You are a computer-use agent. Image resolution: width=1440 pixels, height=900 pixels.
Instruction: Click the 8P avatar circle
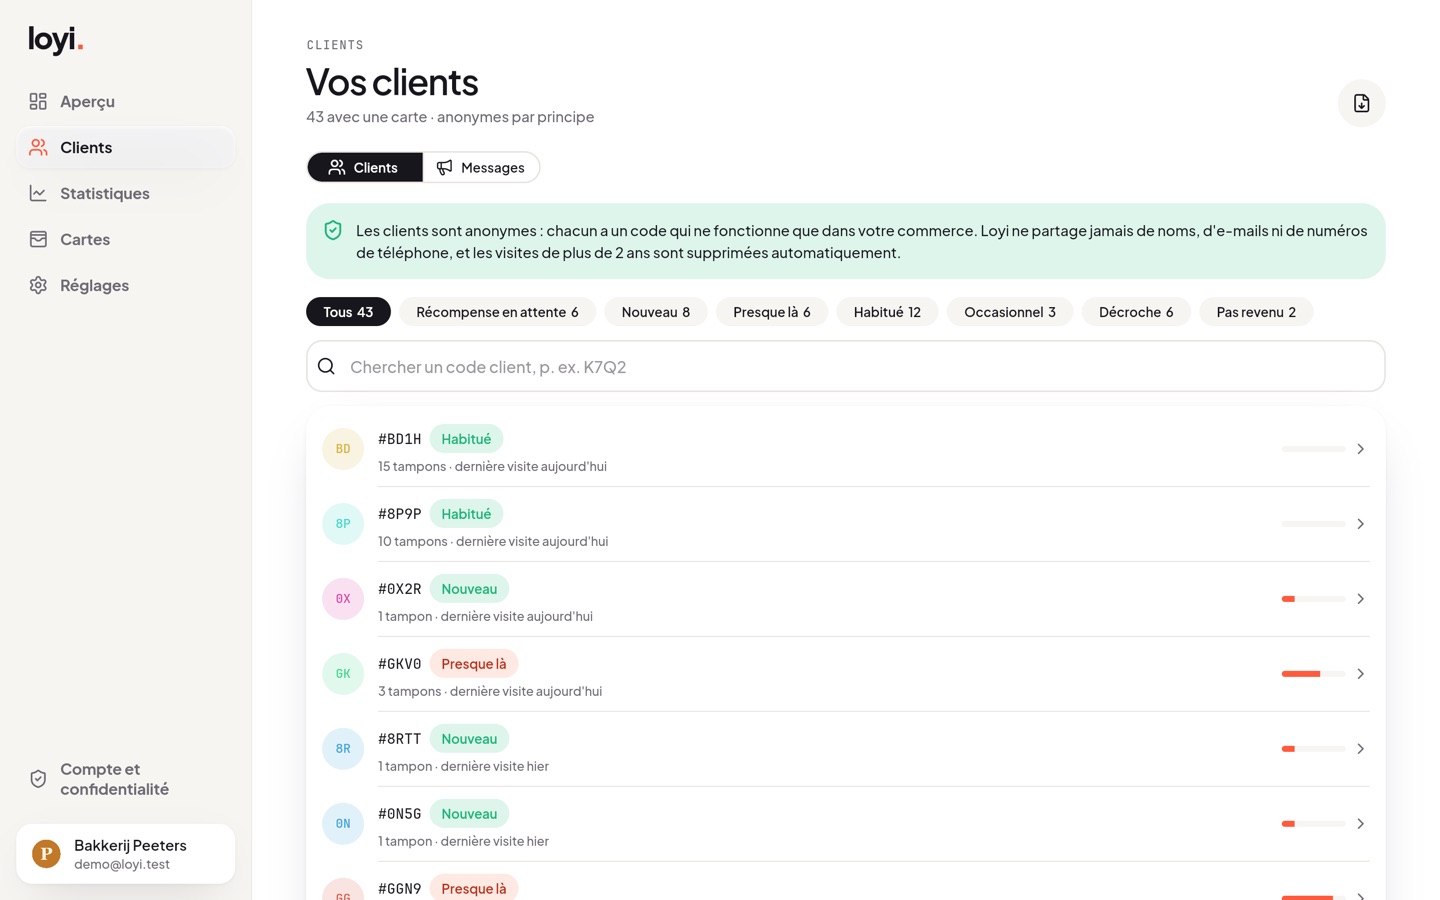[x=343, y=524]
